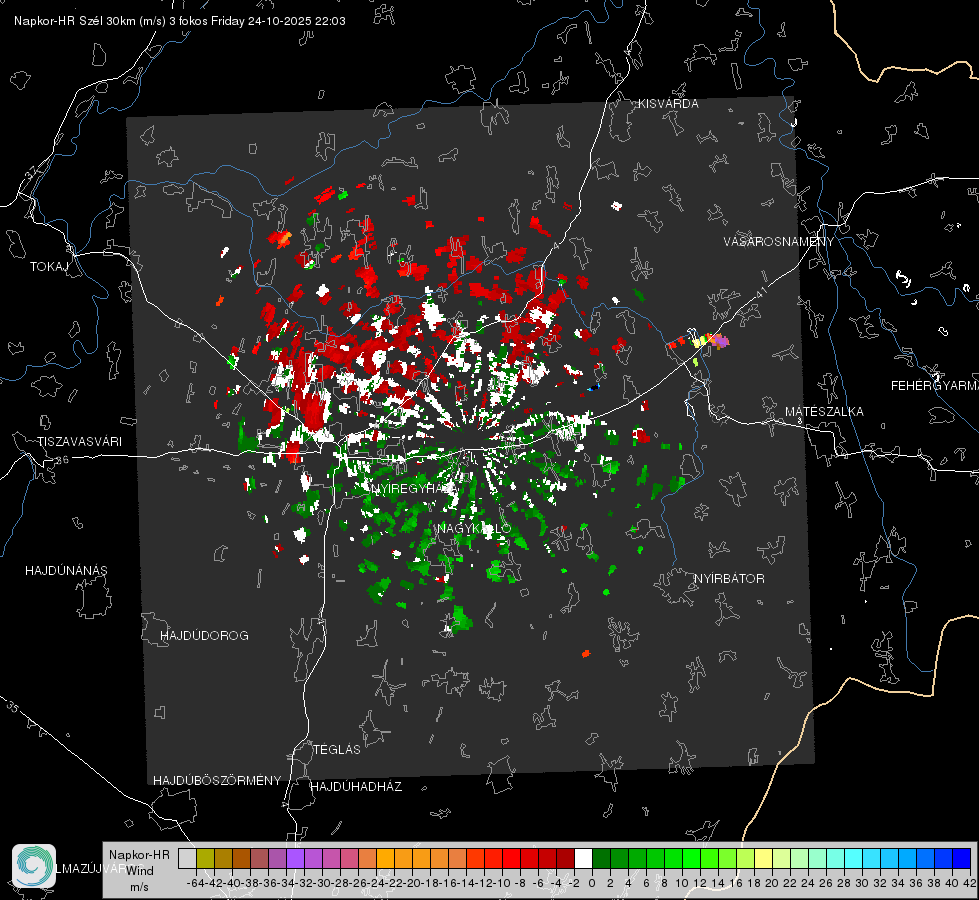Click the -64 value on the legend scale

point(195,883)
